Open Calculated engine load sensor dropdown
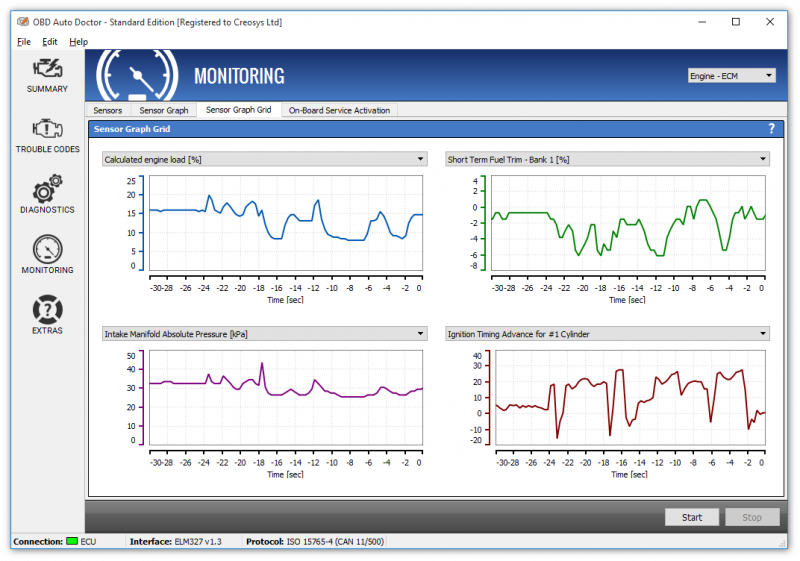Viewport: 800px width, 561px height. 265,159
